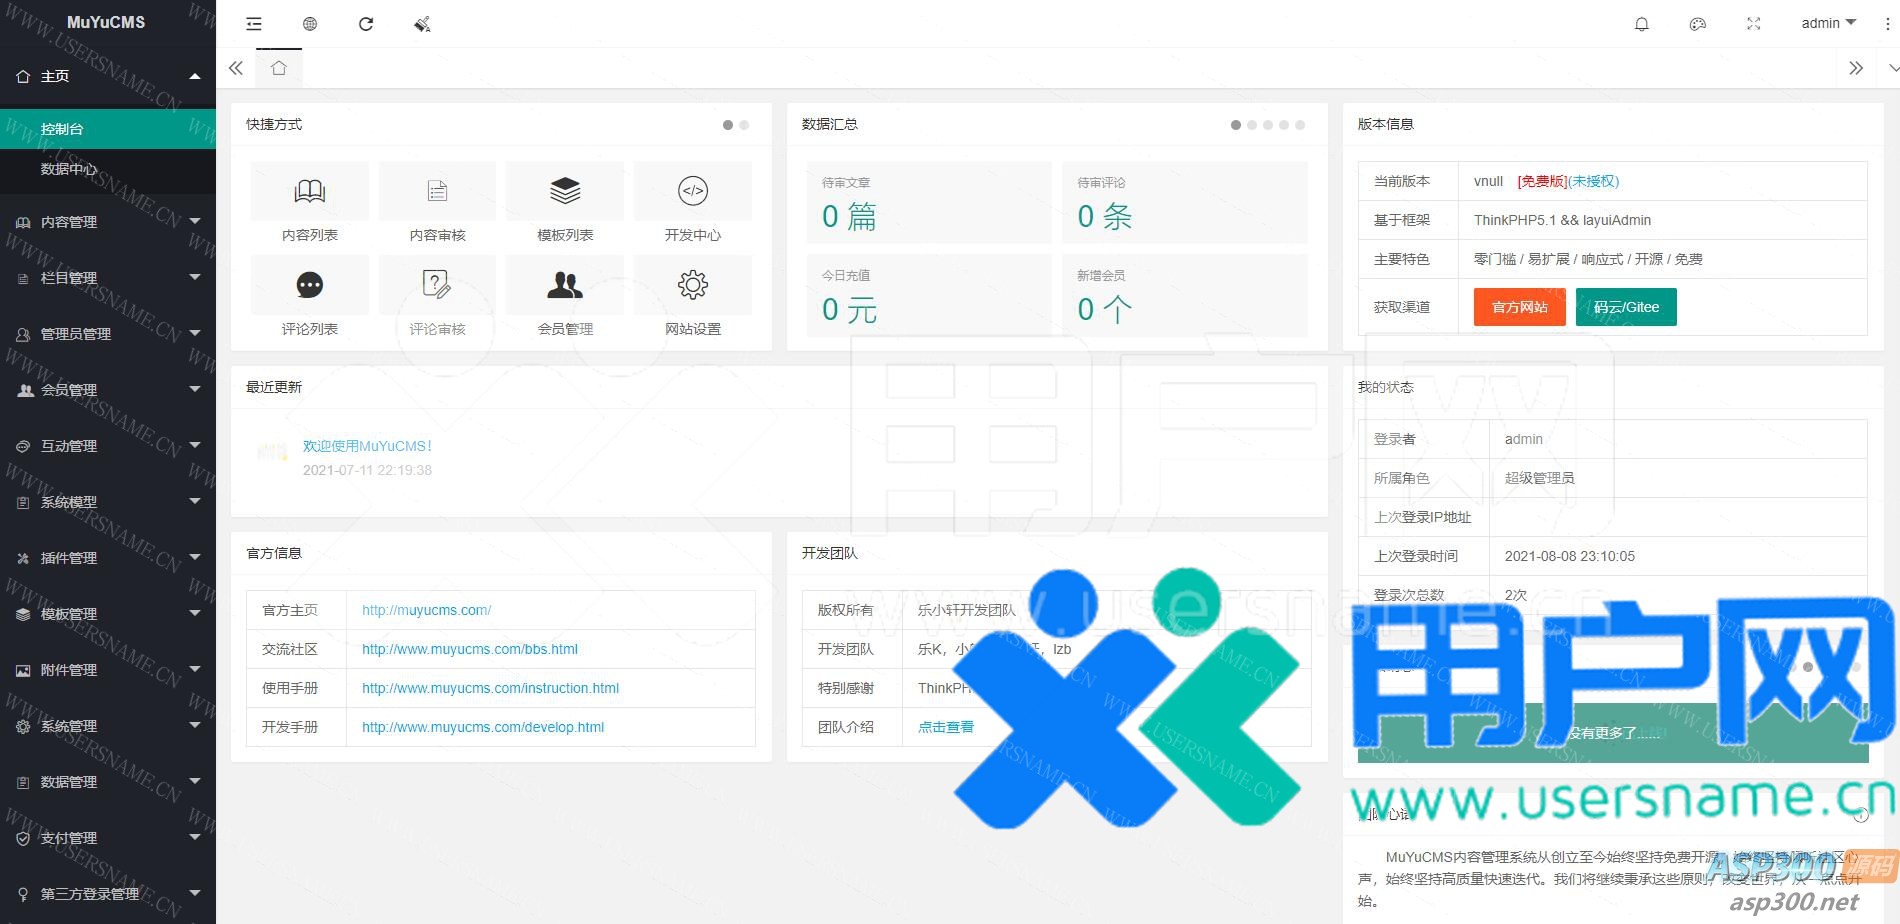Select 数据中心 in the sidebar
The width and height of the screenshot is (1900, 924).
[69, 169]
